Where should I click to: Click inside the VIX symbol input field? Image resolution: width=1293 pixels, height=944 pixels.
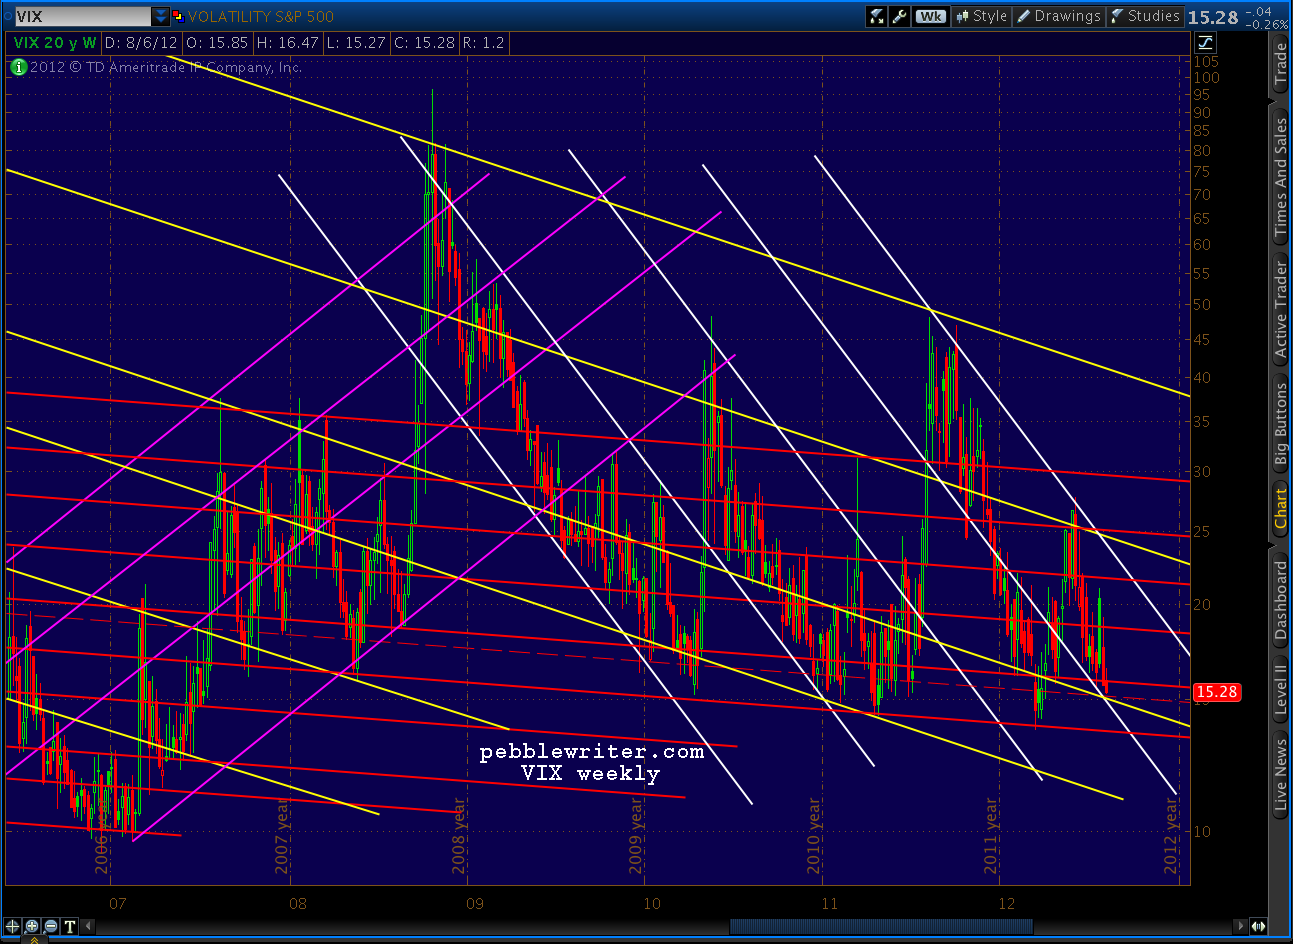coord(82,16)
